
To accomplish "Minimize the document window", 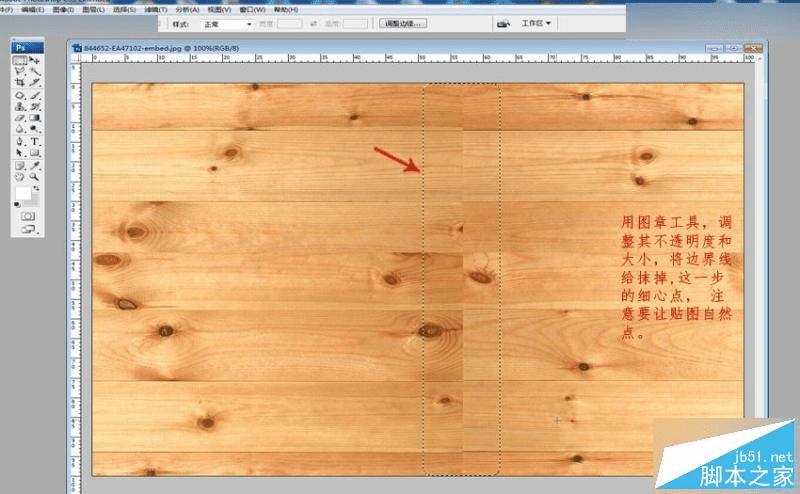I will (x=715, y=48).
